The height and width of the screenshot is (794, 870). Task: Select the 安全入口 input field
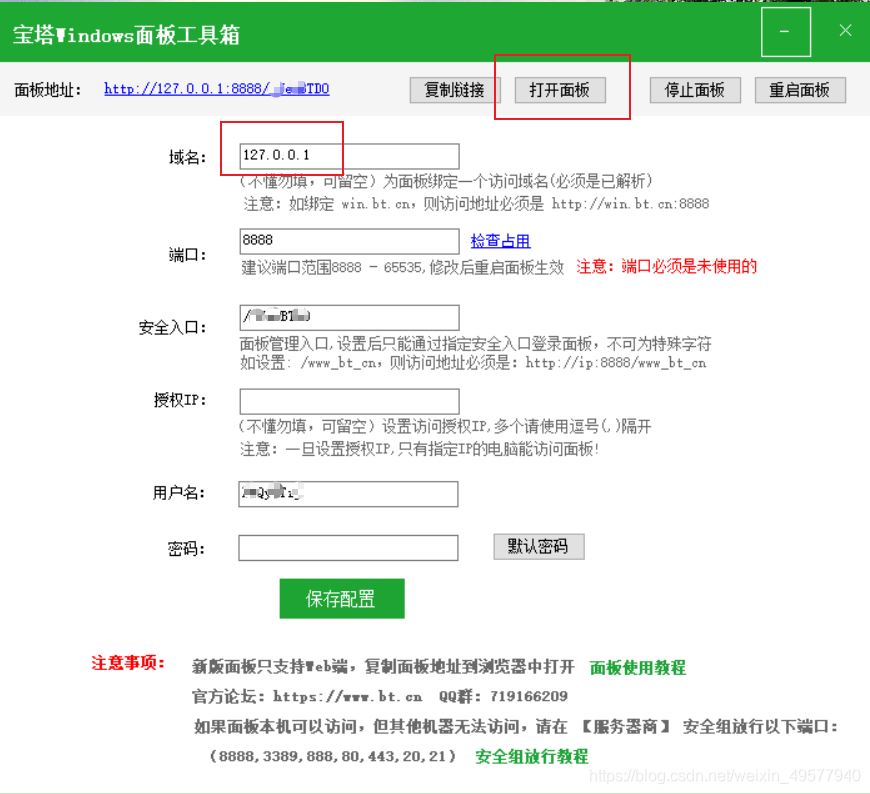click(350, 317)
